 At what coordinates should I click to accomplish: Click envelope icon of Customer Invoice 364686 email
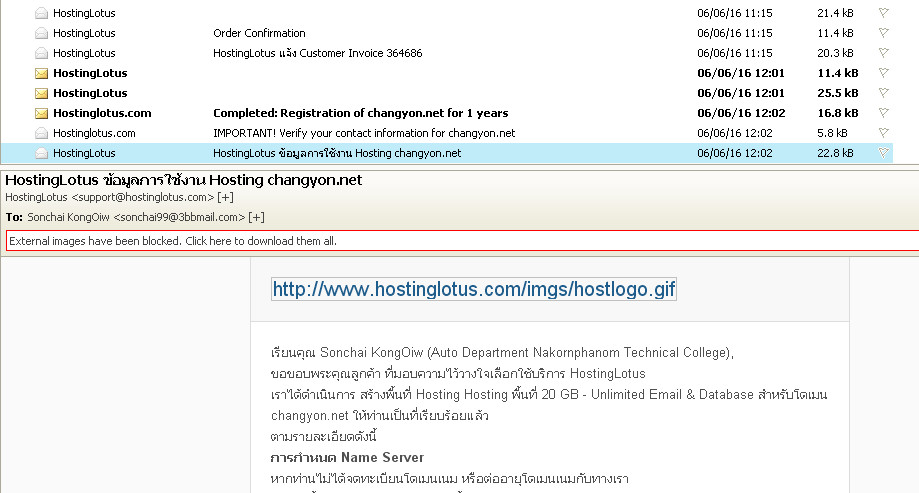41,53
